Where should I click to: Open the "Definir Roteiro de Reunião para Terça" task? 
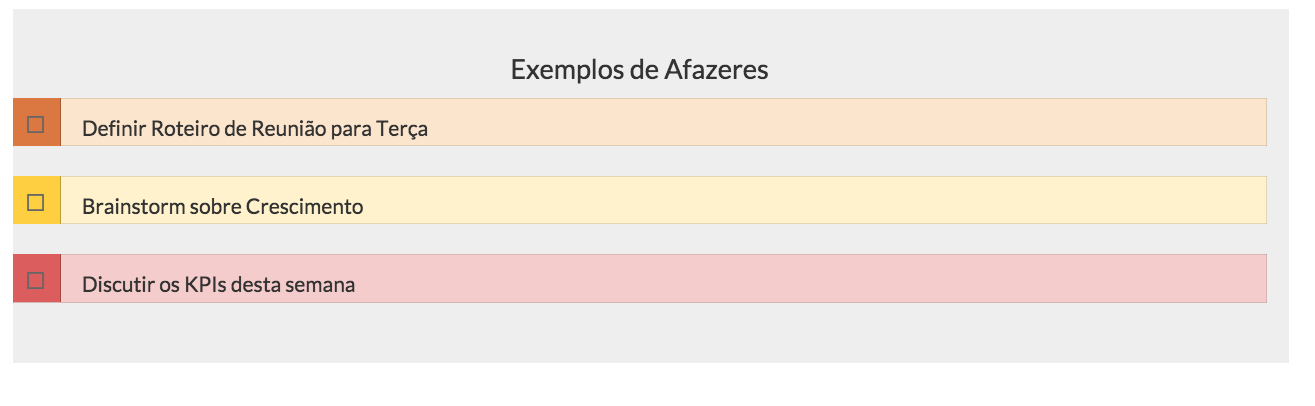[x=255, y=129]
